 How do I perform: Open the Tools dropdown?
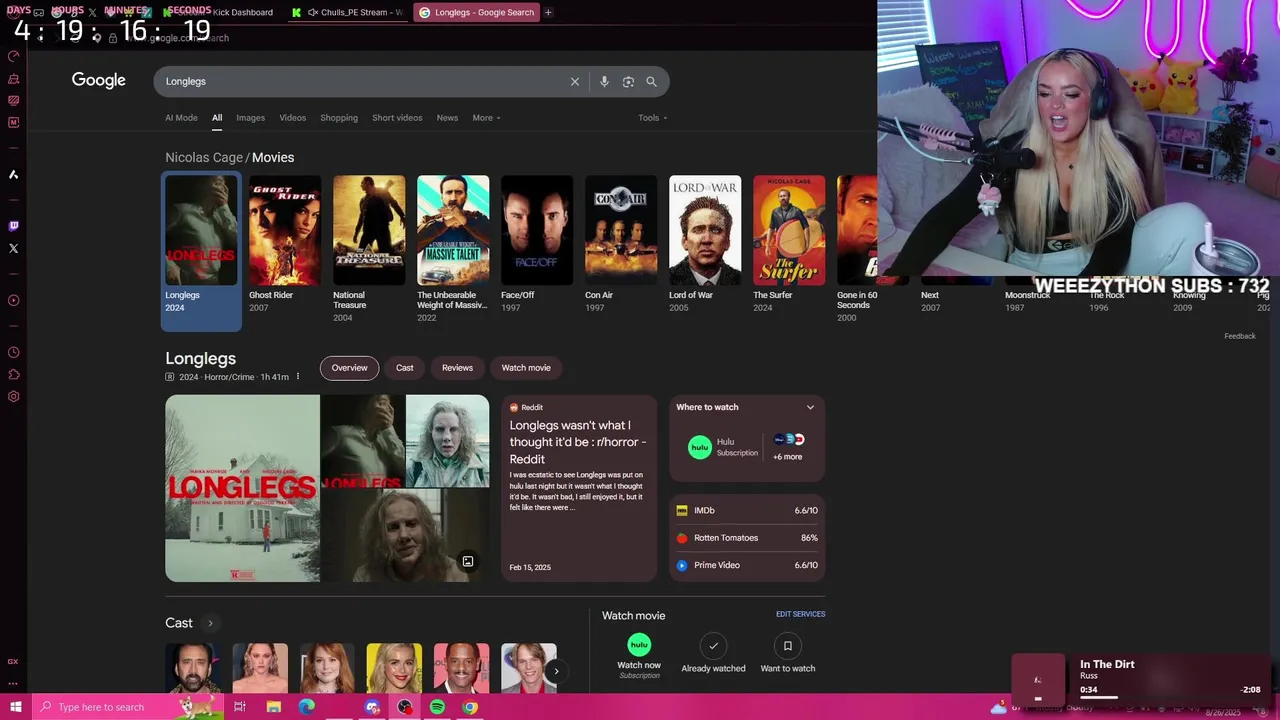point(653,118)
